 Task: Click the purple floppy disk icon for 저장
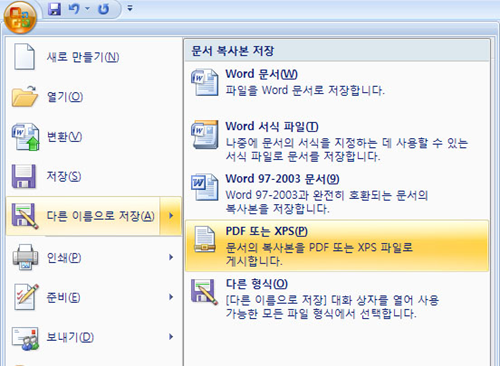(24, 176)
